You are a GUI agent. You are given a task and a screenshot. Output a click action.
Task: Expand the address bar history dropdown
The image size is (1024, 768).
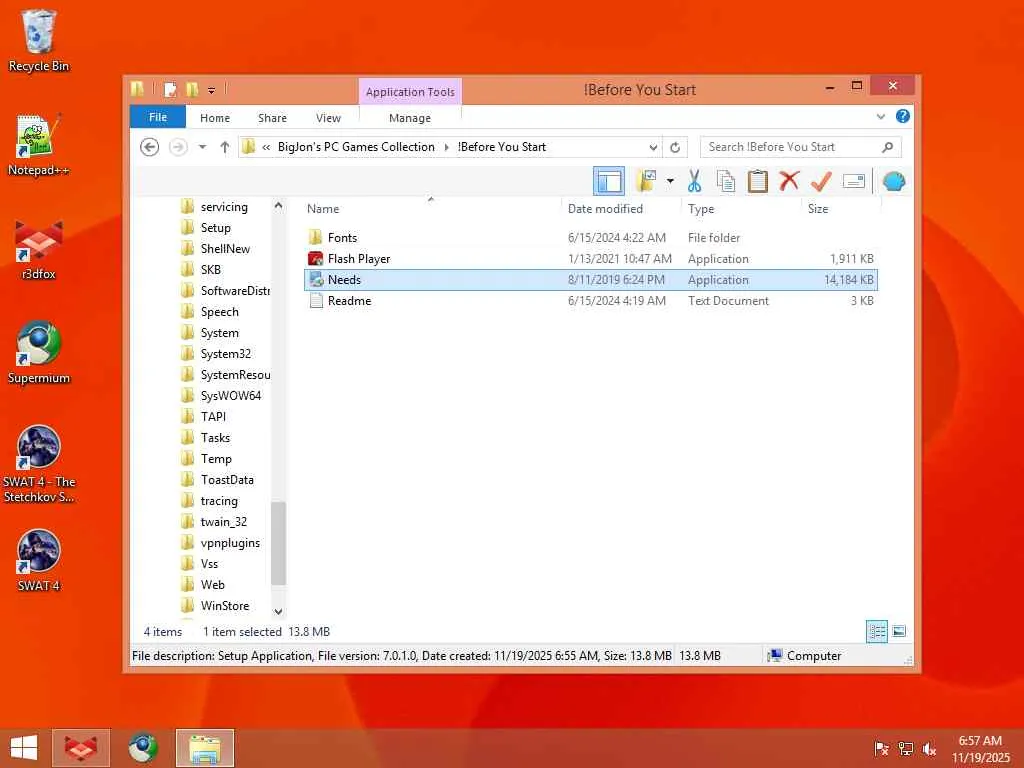[x=653, y=148]
